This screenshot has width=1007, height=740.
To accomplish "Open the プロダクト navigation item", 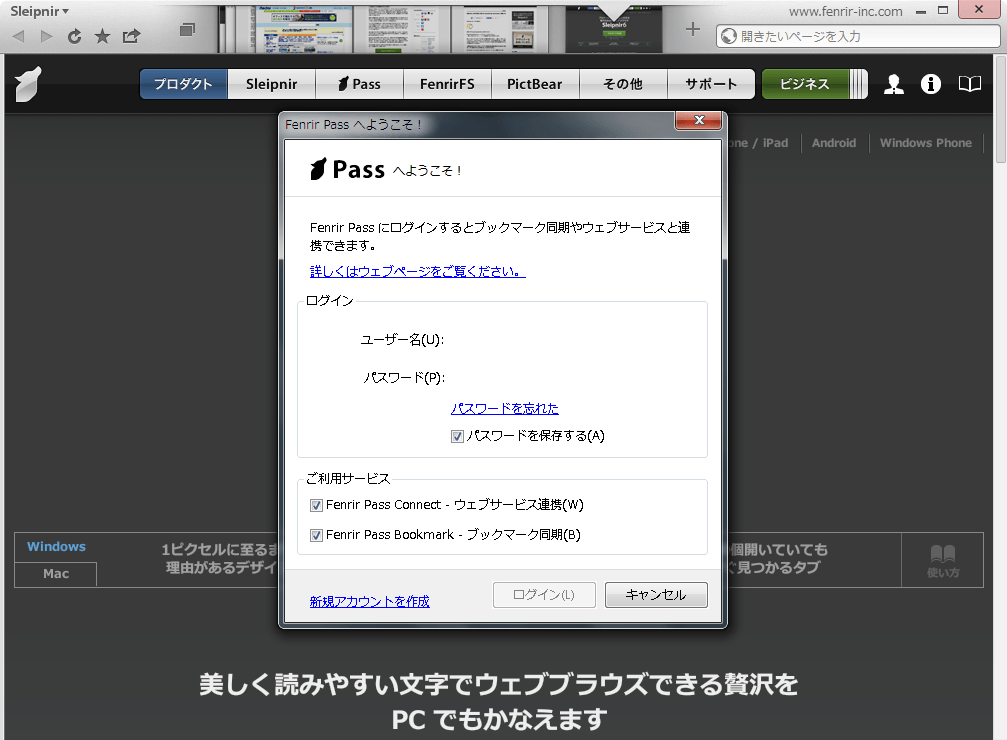I will [183, 84].
